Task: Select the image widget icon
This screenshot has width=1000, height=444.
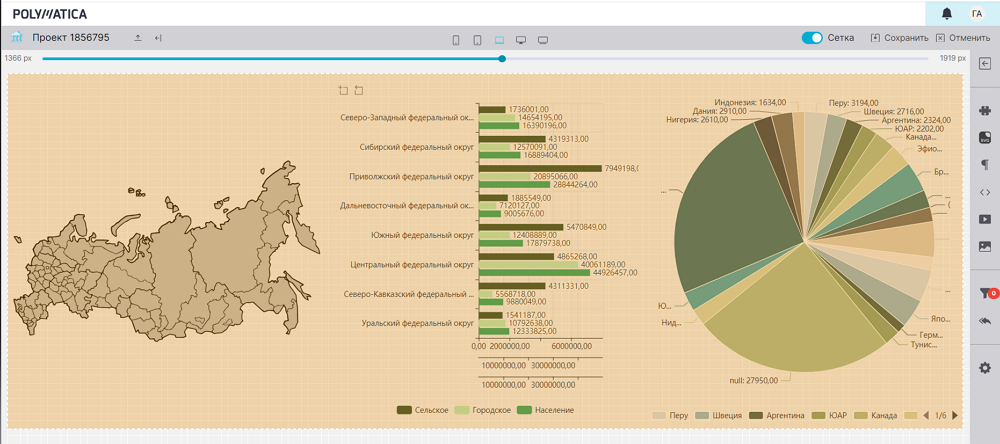Action: pyautogui.click(x=984, y=246)
